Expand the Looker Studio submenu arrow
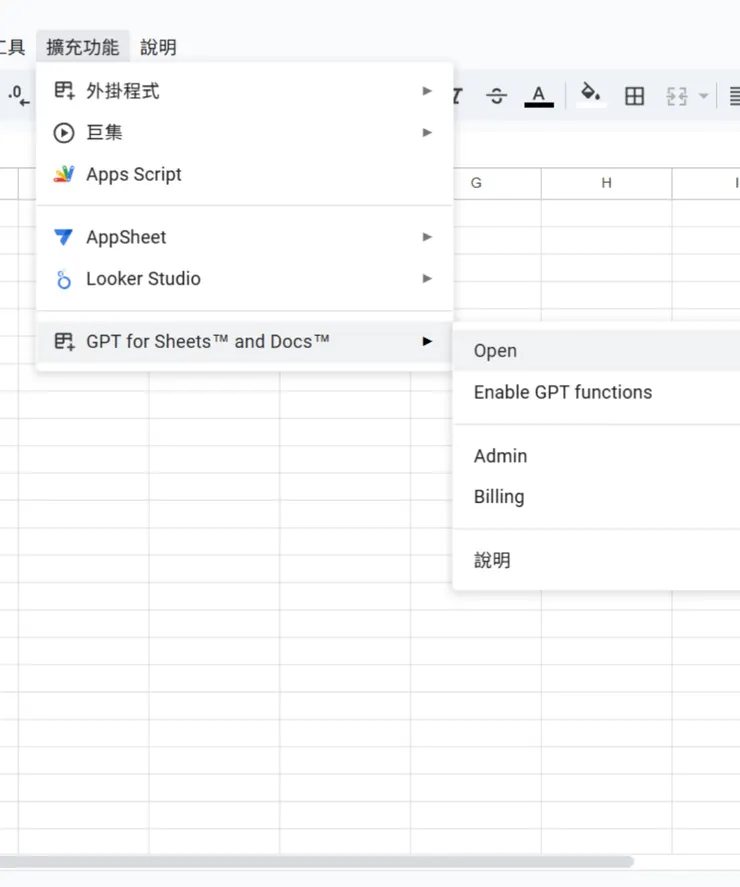 click(427, 278)
